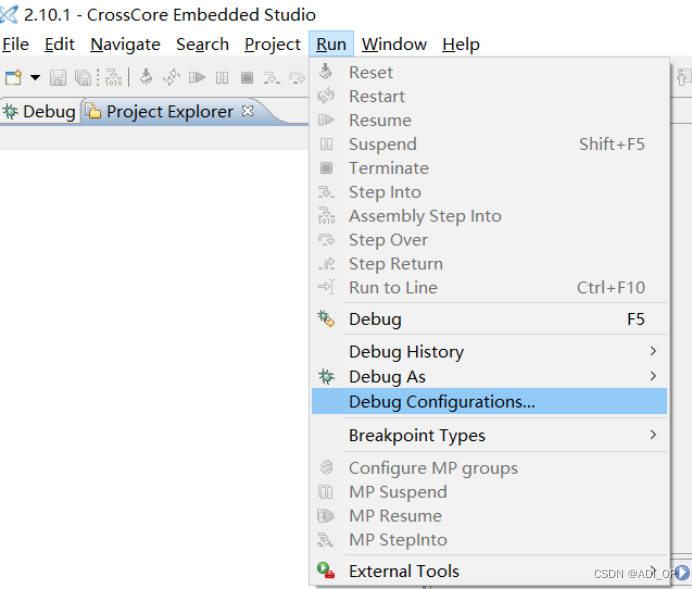
Task: Click the bug icon beside Debug As
Action: (x=326, y=376)
